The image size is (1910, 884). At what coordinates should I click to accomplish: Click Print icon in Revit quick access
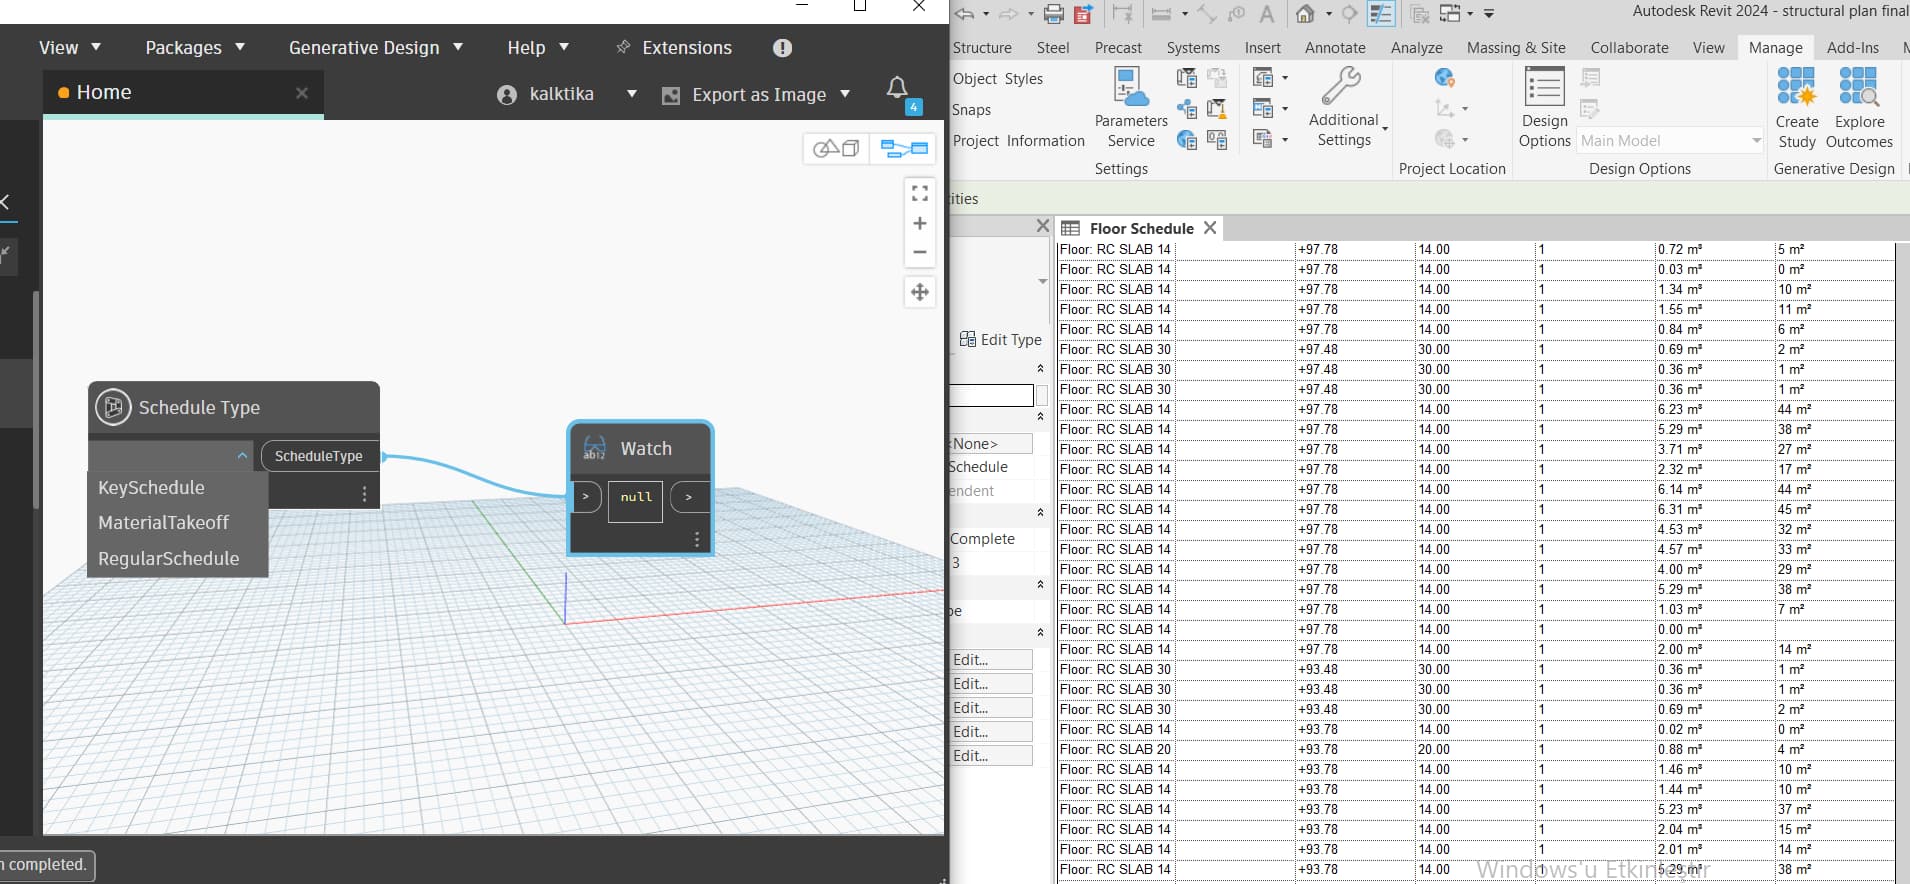(x=1053, y=14)
